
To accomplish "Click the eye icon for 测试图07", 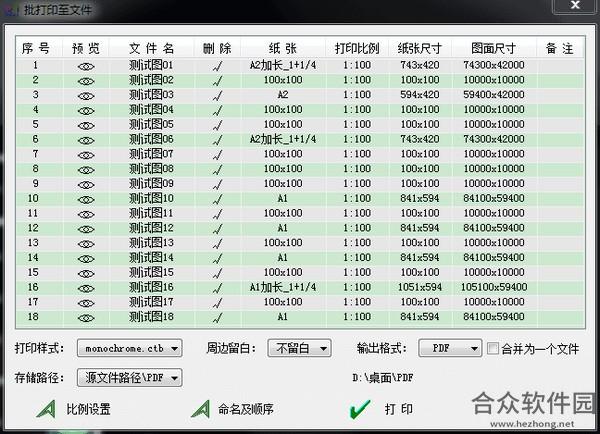I will pos(86,155).
